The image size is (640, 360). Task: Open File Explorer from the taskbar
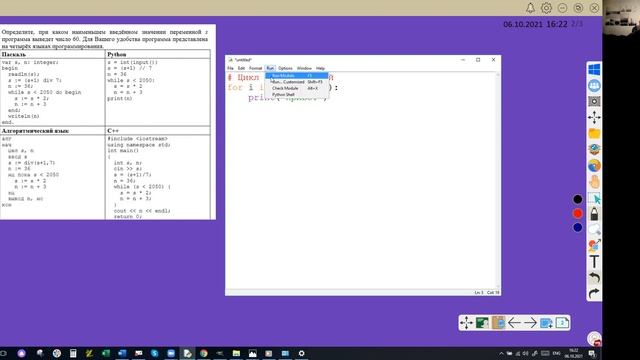click(x=236, y=353)
